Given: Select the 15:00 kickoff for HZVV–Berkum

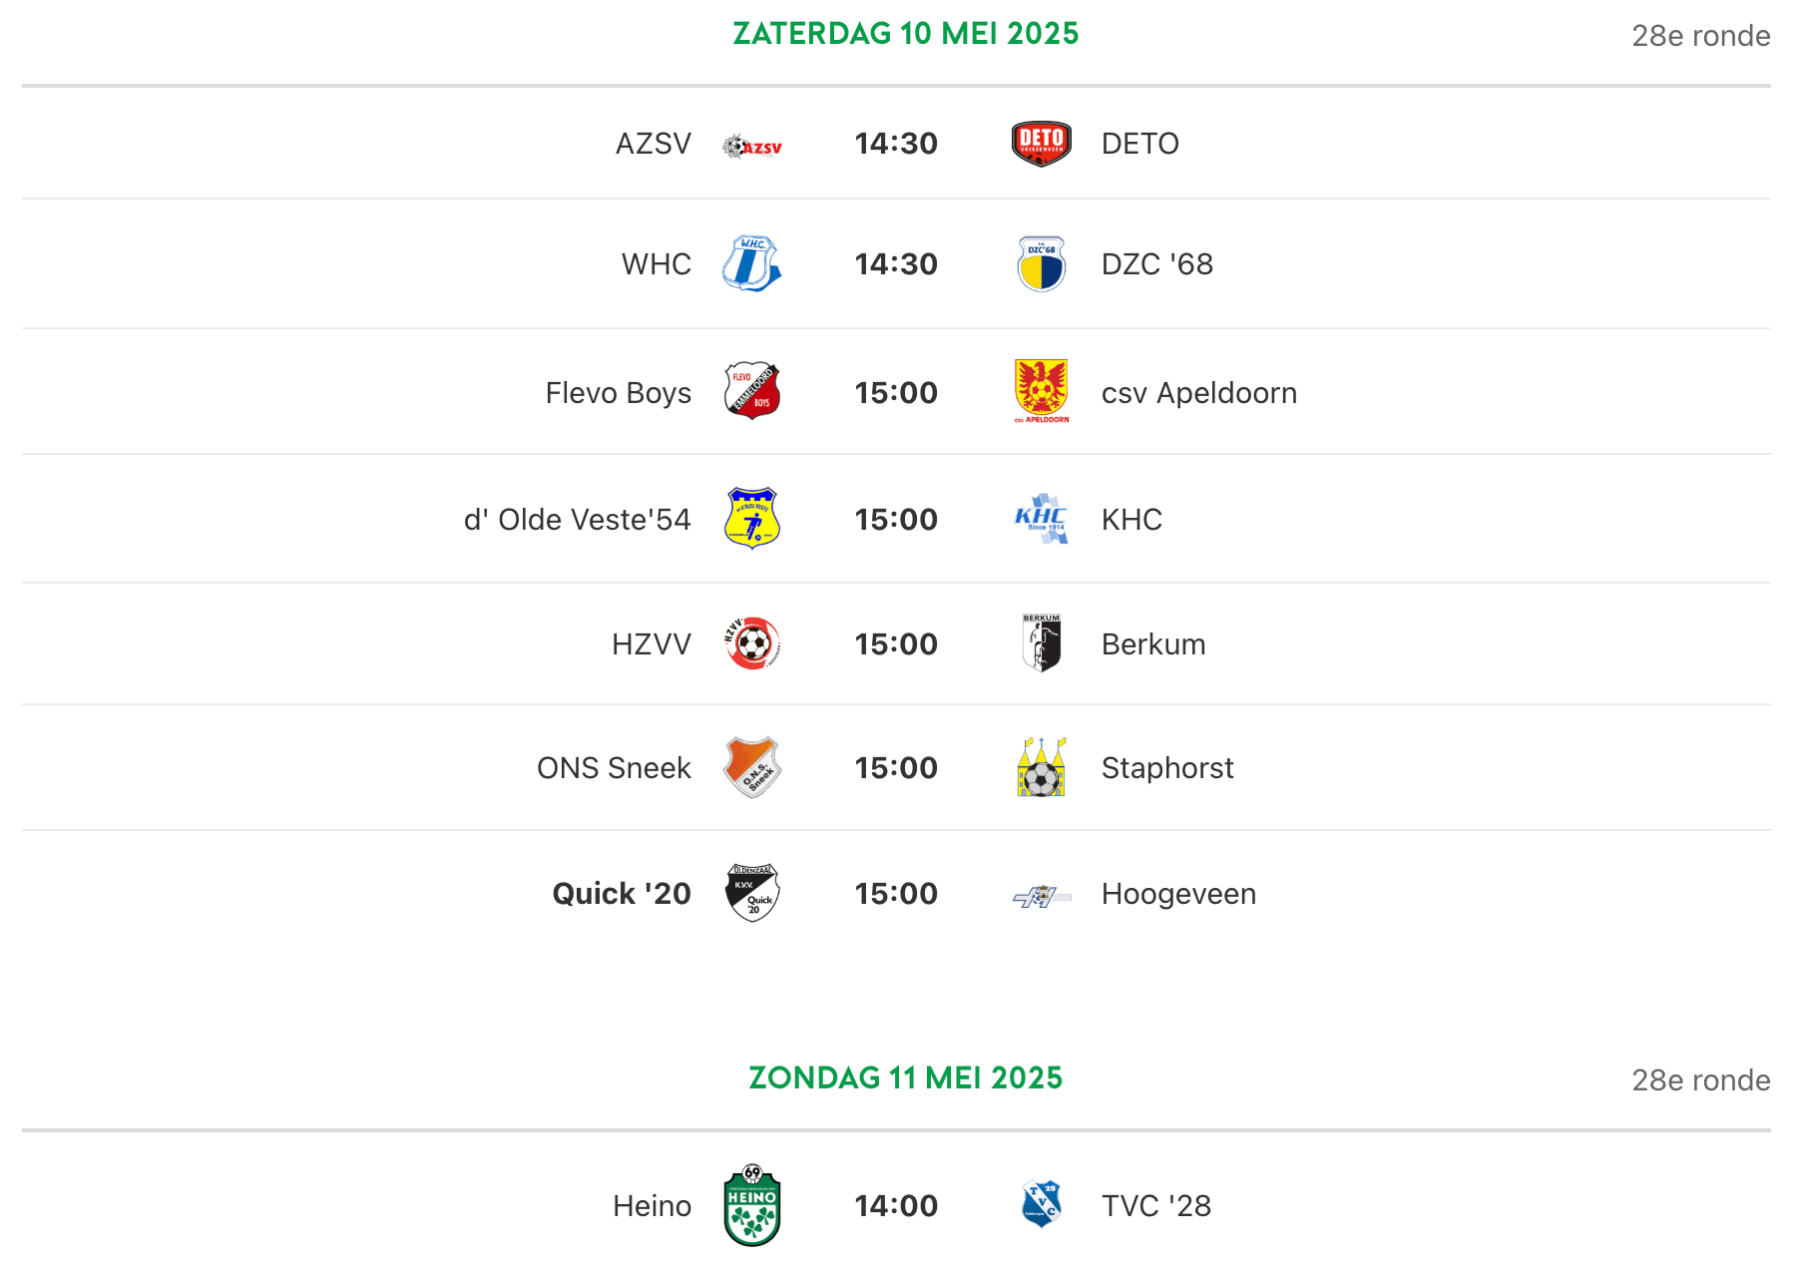Looking at the screenshot, I should tap(896, 644).
